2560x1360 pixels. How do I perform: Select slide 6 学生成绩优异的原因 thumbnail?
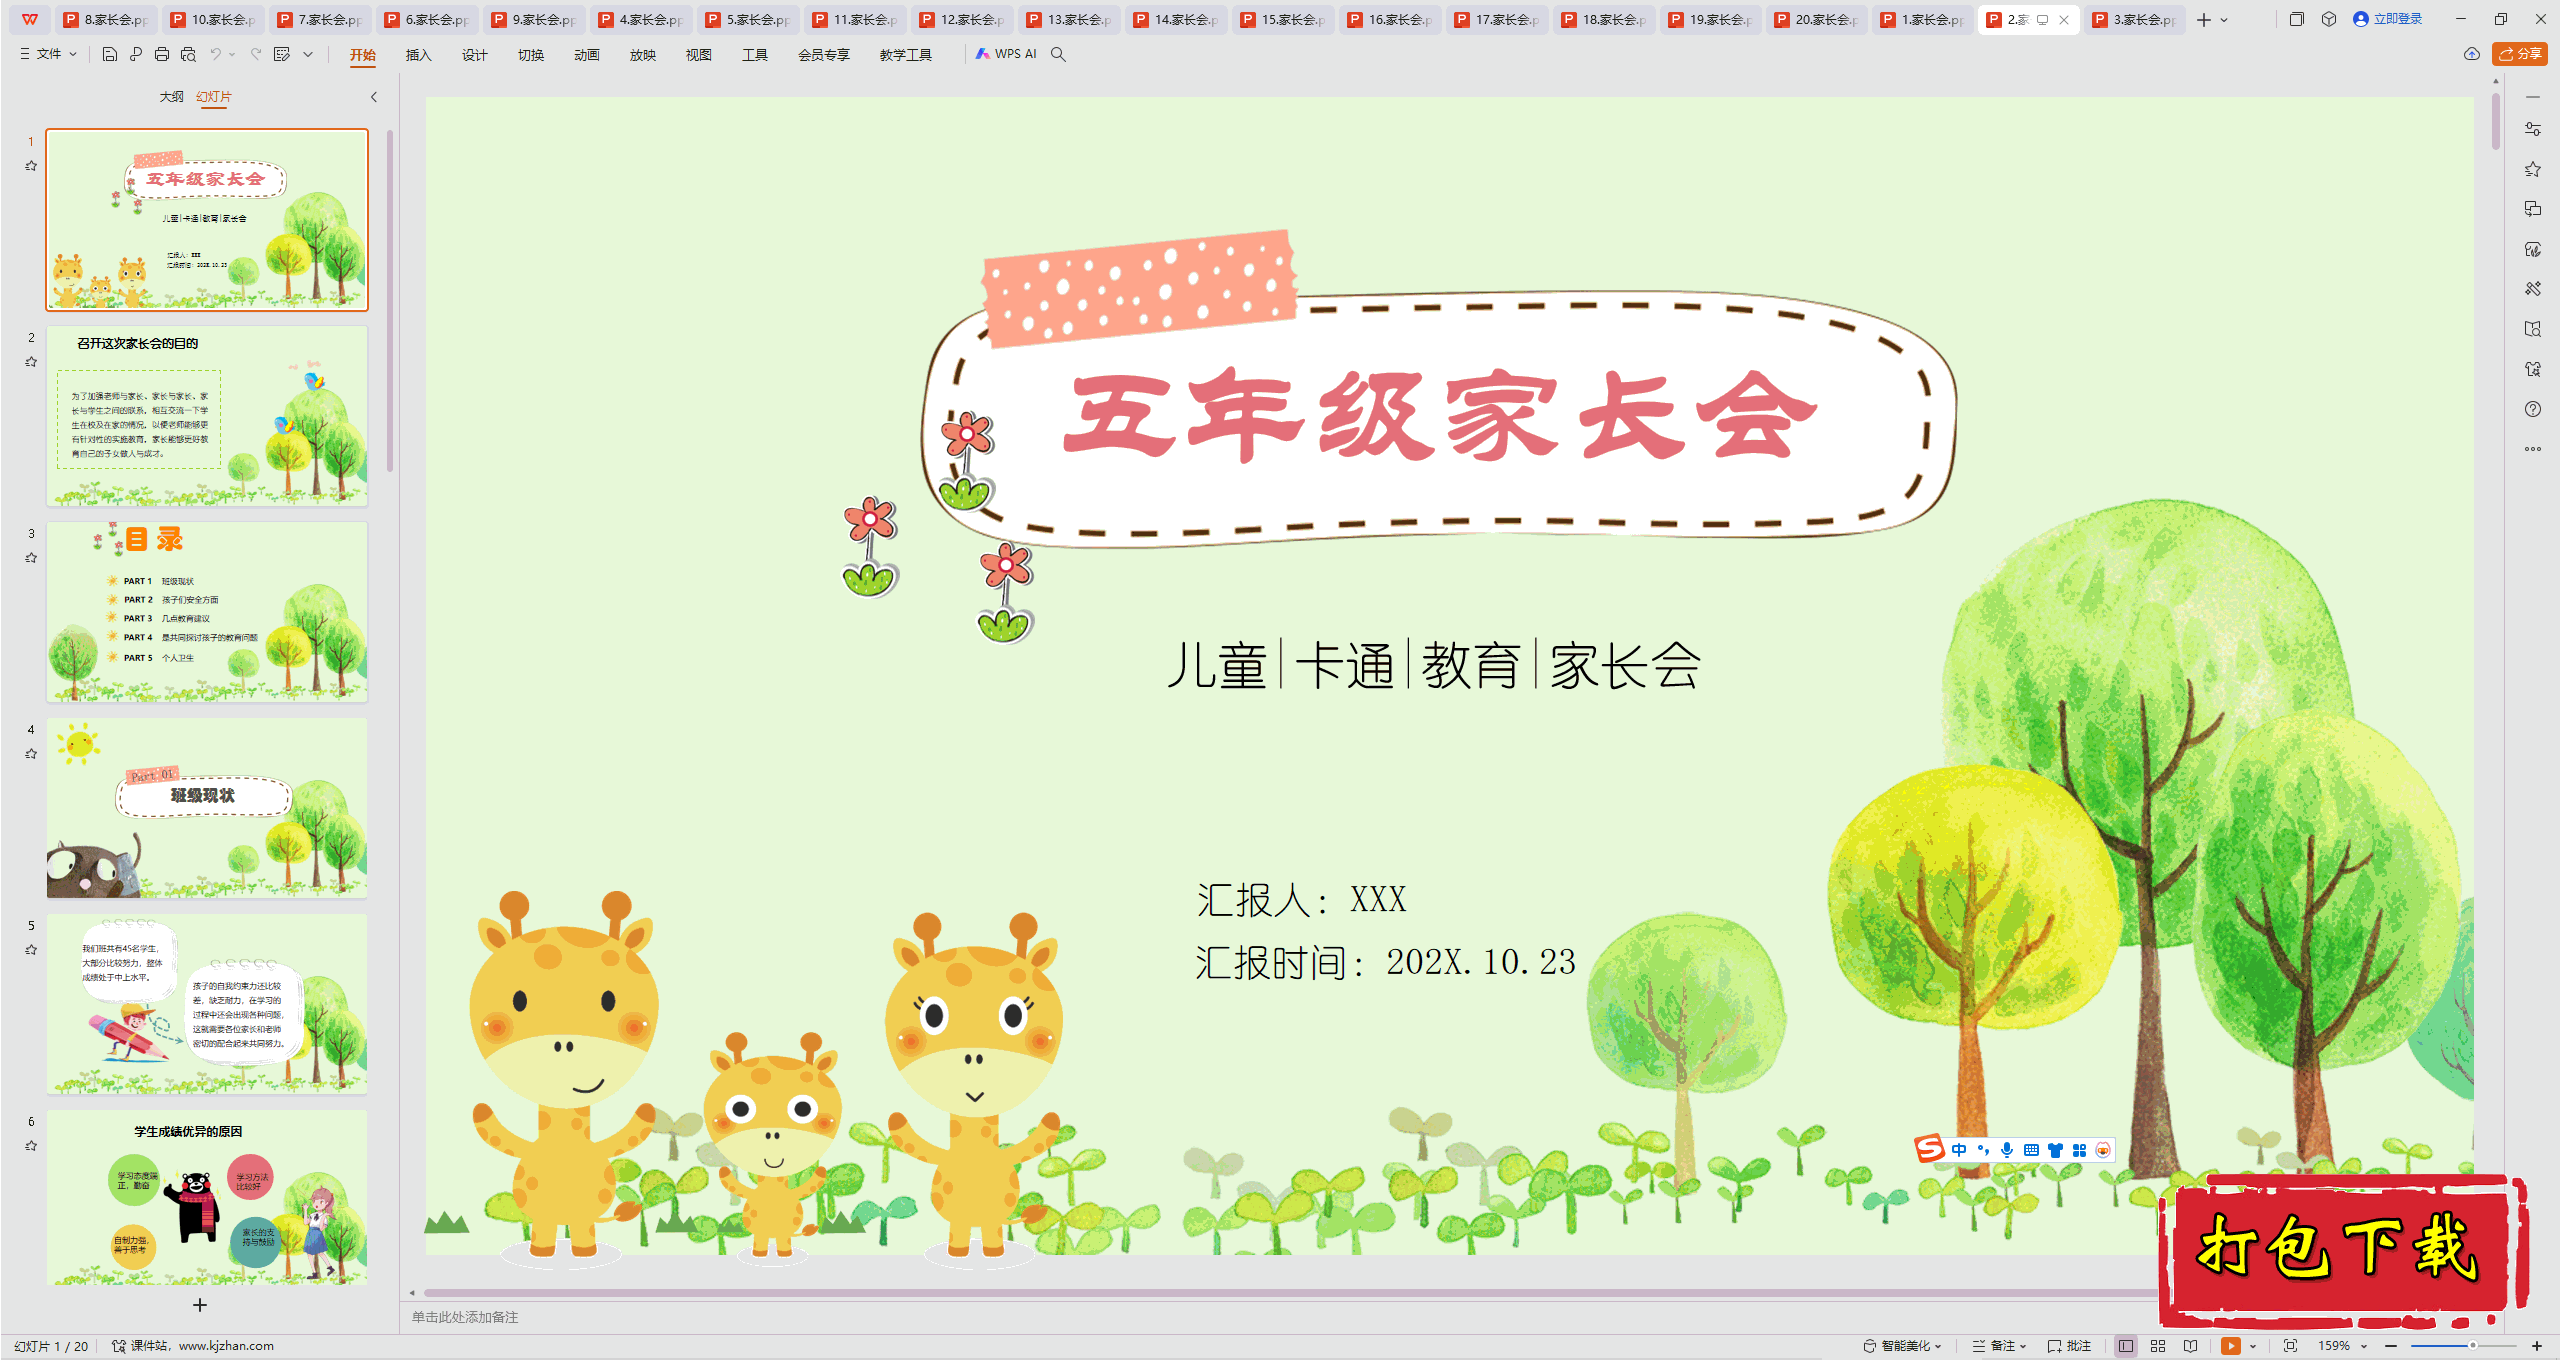pyautogui.click(x=207, y=1198)
